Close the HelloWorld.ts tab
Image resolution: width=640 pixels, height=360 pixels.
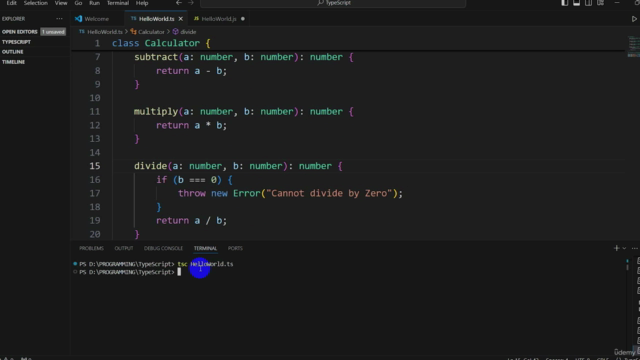pos(180,19)
